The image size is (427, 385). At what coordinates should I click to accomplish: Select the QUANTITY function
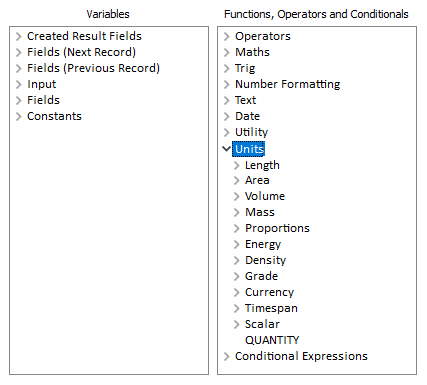pos(272,340)
